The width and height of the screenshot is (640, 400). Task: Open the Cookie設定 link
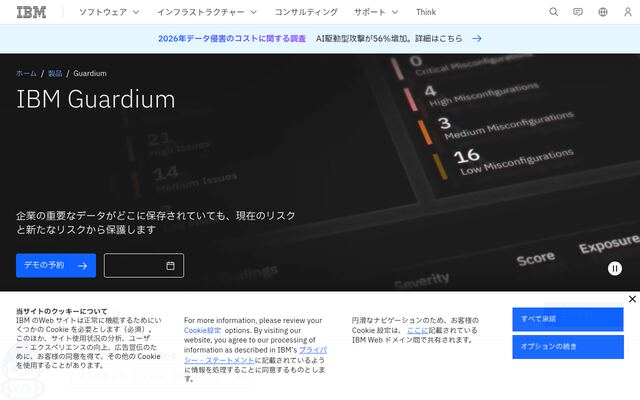pos(202,330)
